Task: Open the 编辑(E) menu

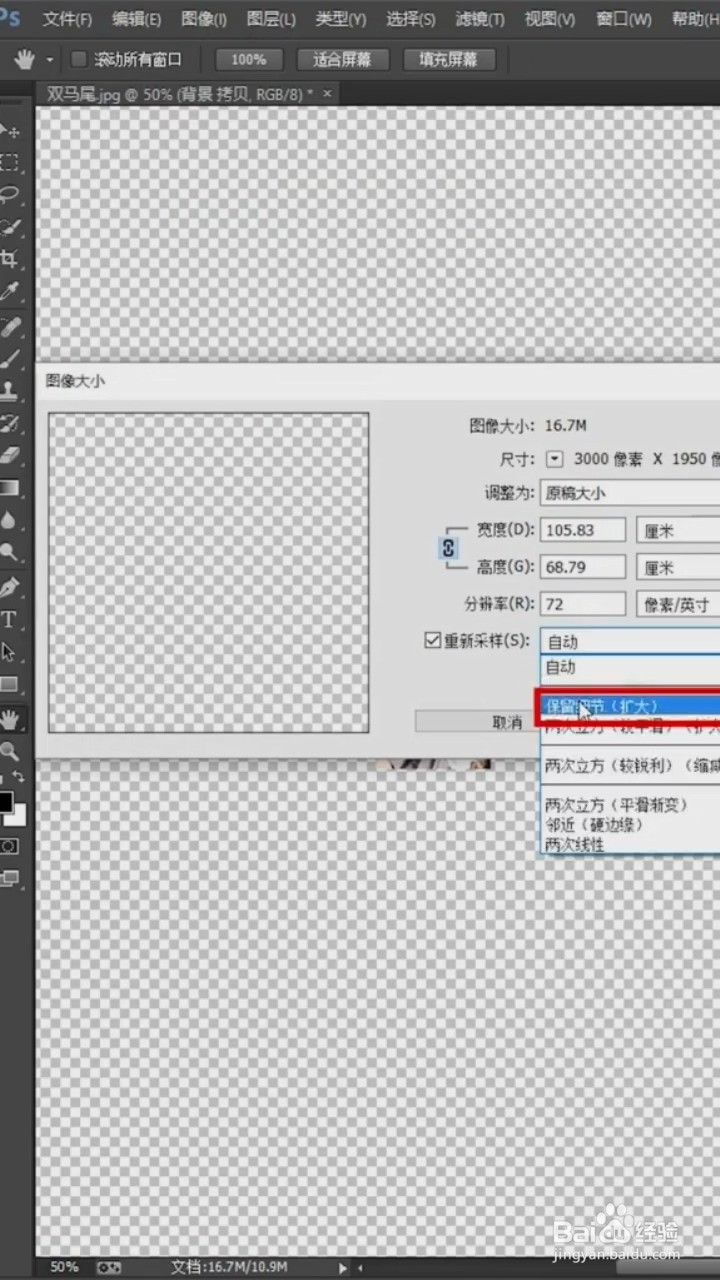Action: pos(136,19)
